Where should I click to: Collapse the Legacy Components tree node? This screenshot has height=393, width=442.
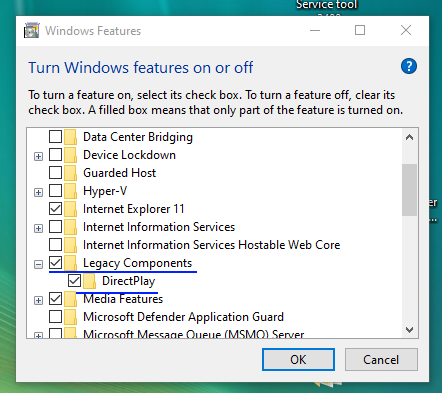pos(38,264)
